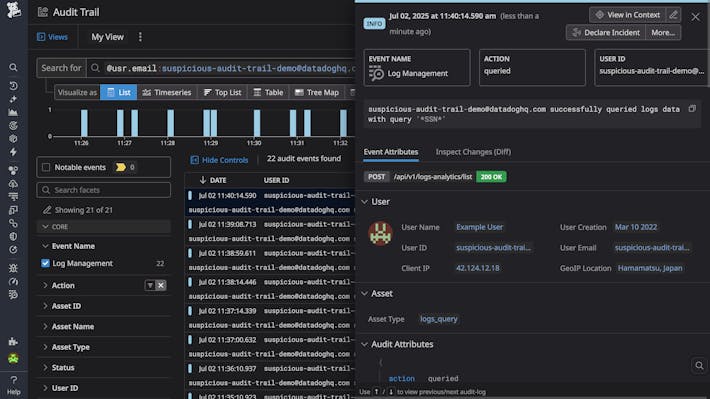Viewport: 710px width, 399px height.
Task: Select My View
Action: click(x=107, y=37)
